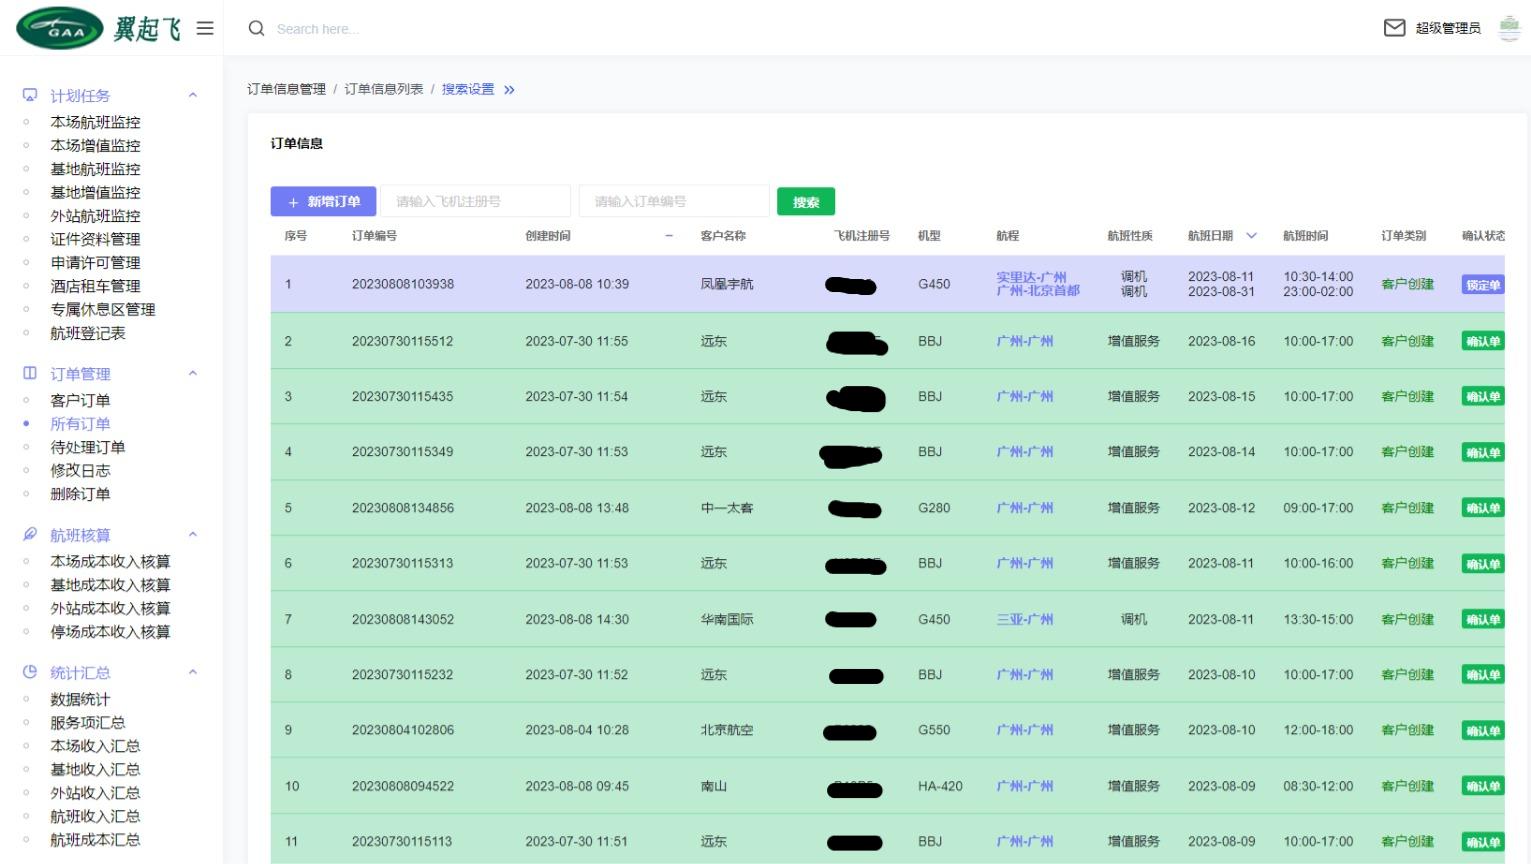Viewport: 1531px width, 864px height.
Task: Click customer name 凤凰宇航
Action: (x=727, y=284)
